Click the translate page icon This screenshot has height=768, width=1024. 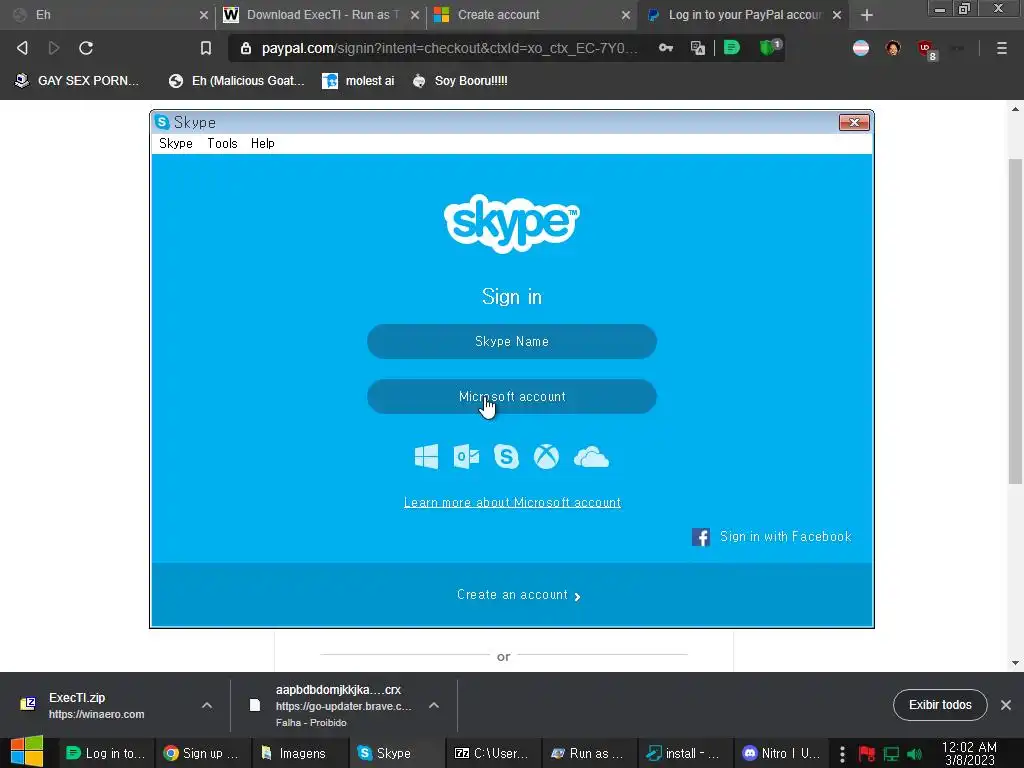[x=697, y=48]
